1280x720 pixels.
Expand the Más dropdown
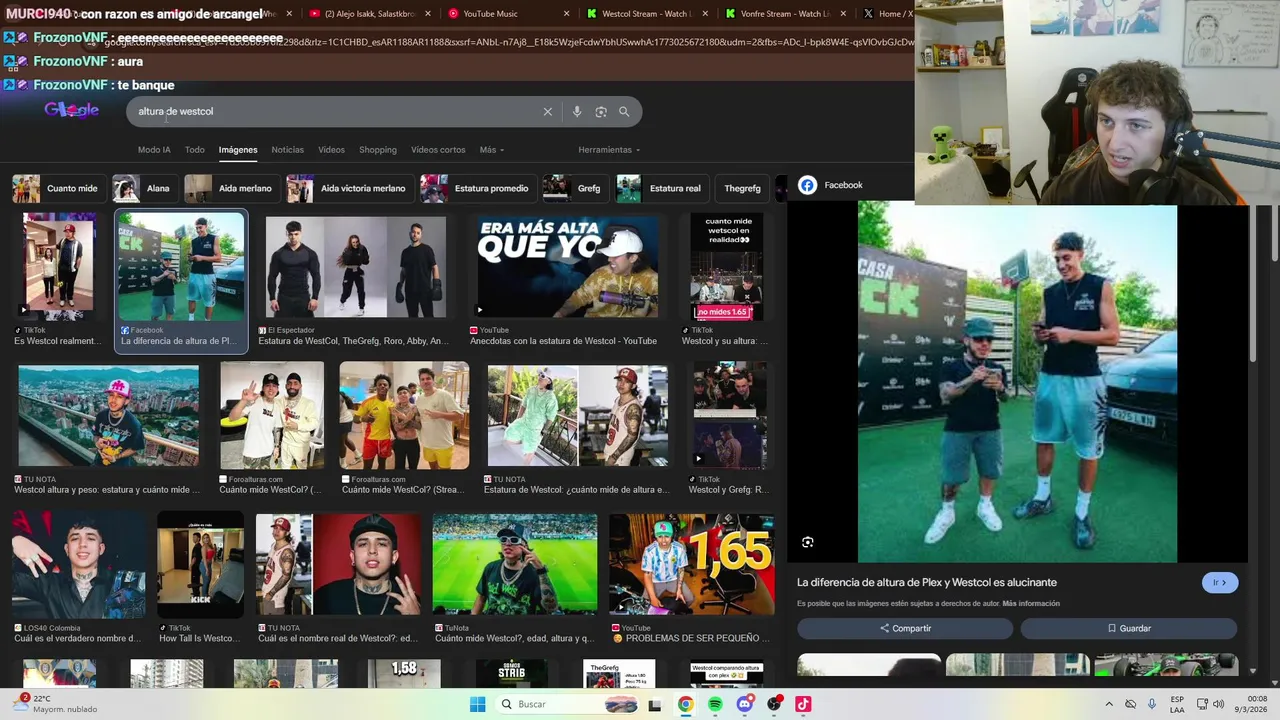[x=491, y=150]
